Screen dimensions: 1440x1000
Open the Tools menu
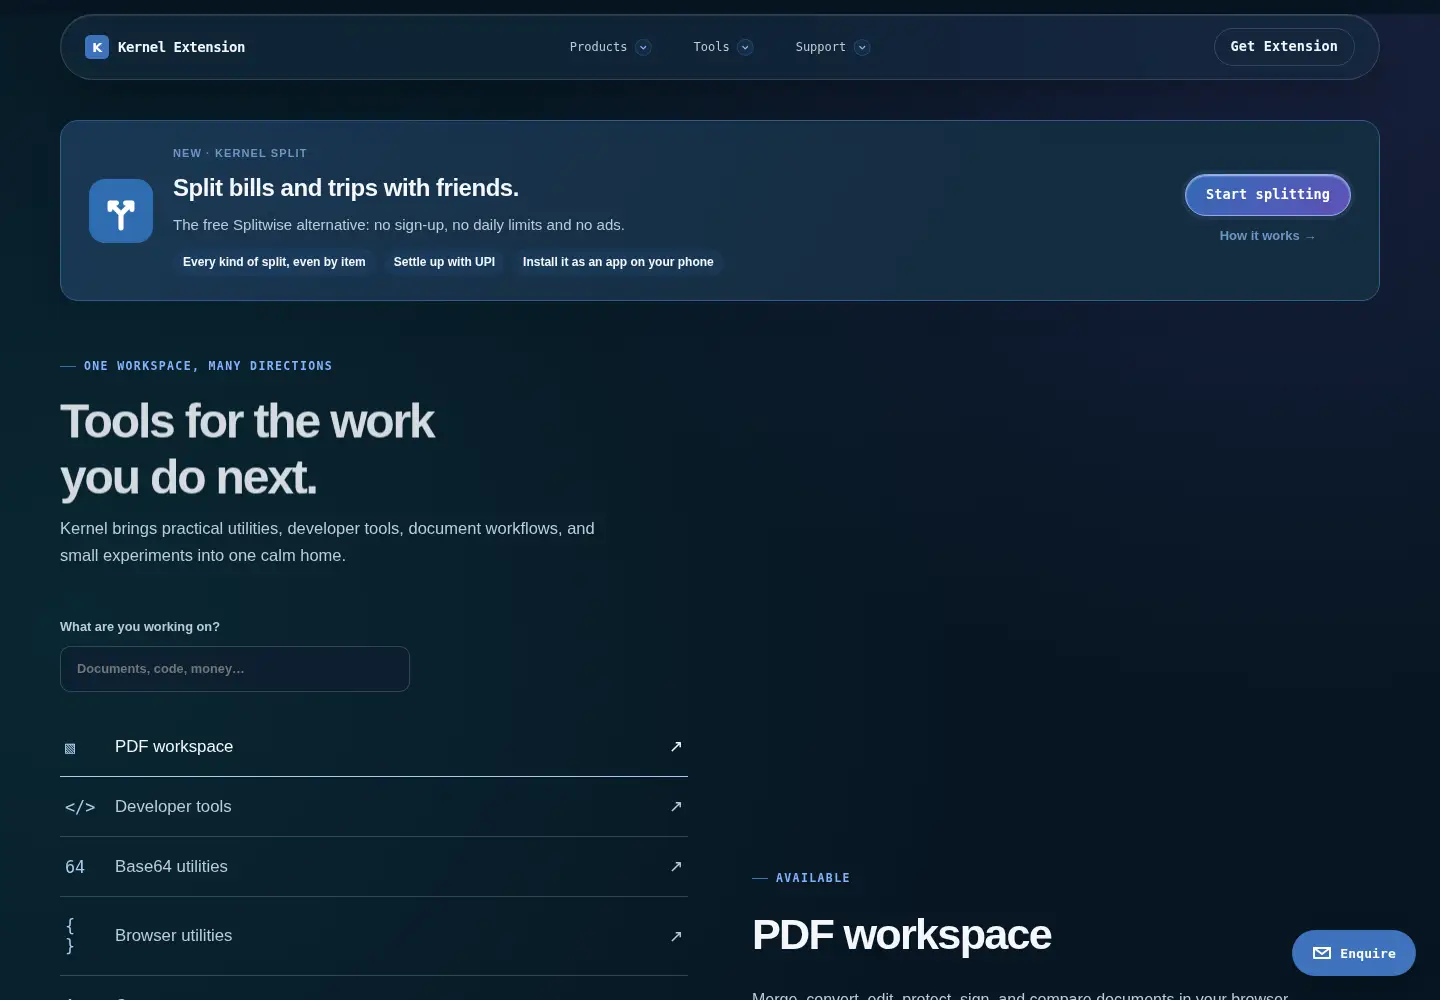click(x=722, y=47)
